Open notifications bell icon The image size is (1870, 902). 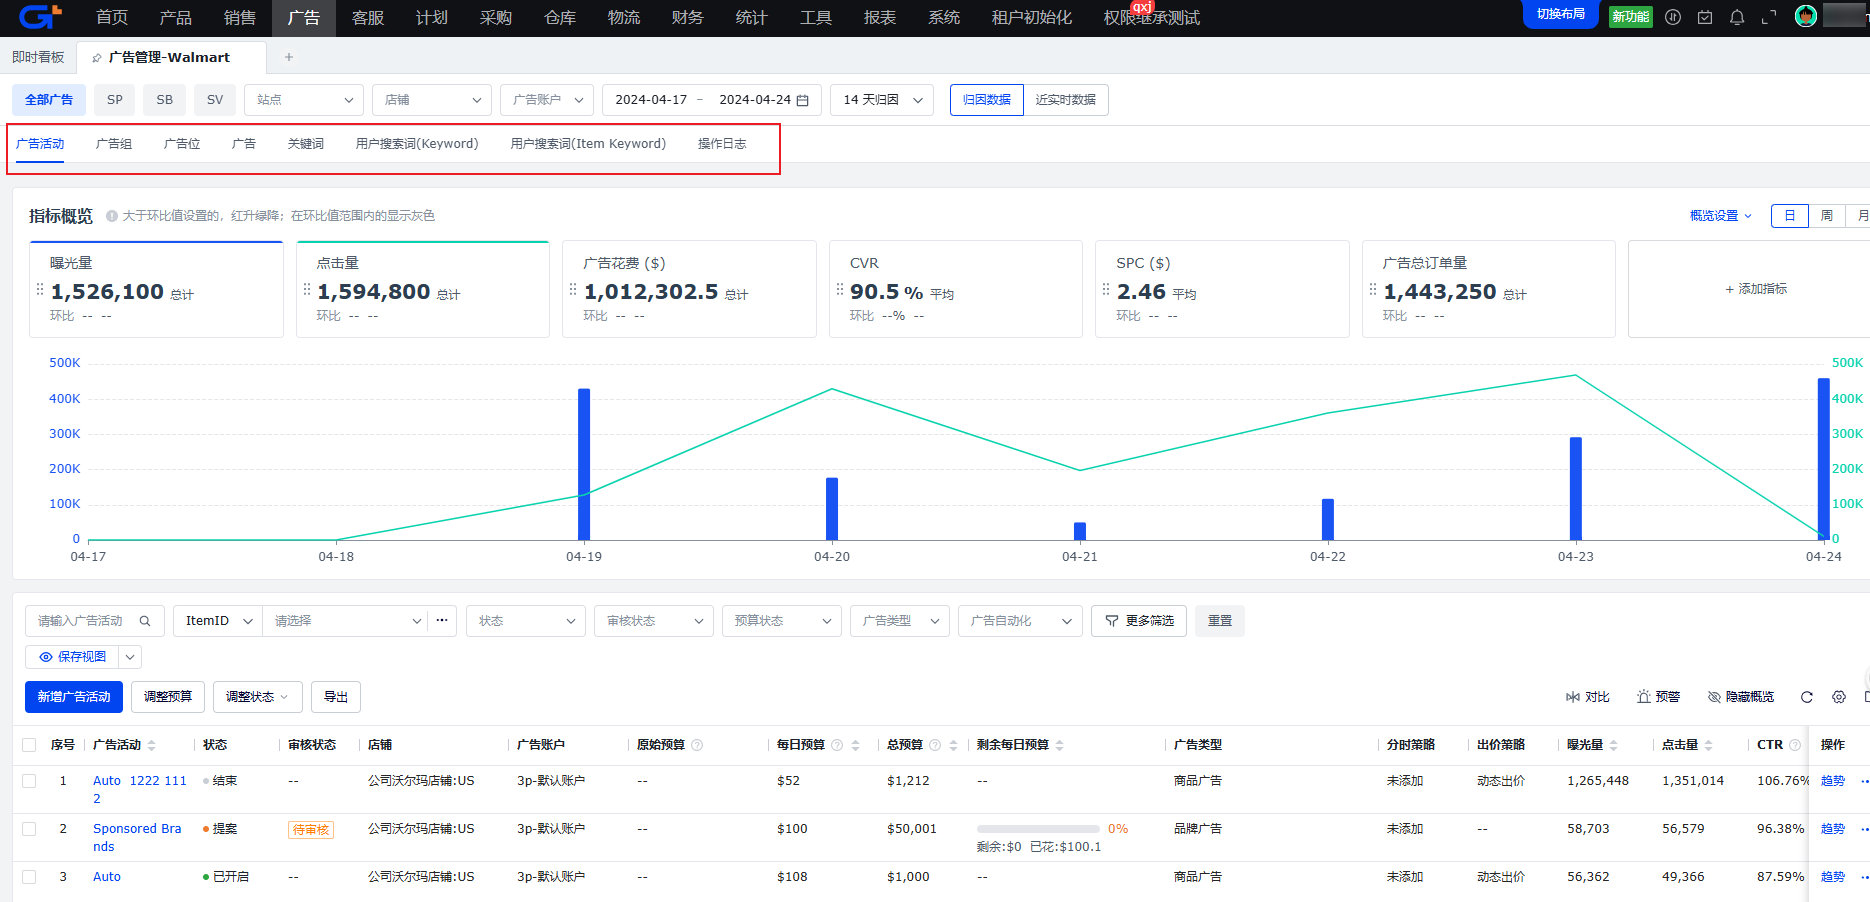click(x=1737, y=17)
